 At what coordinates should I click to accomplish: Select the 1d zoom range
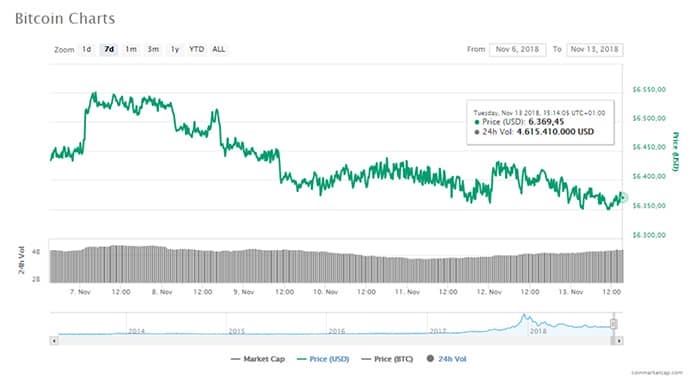coord(87,49)
